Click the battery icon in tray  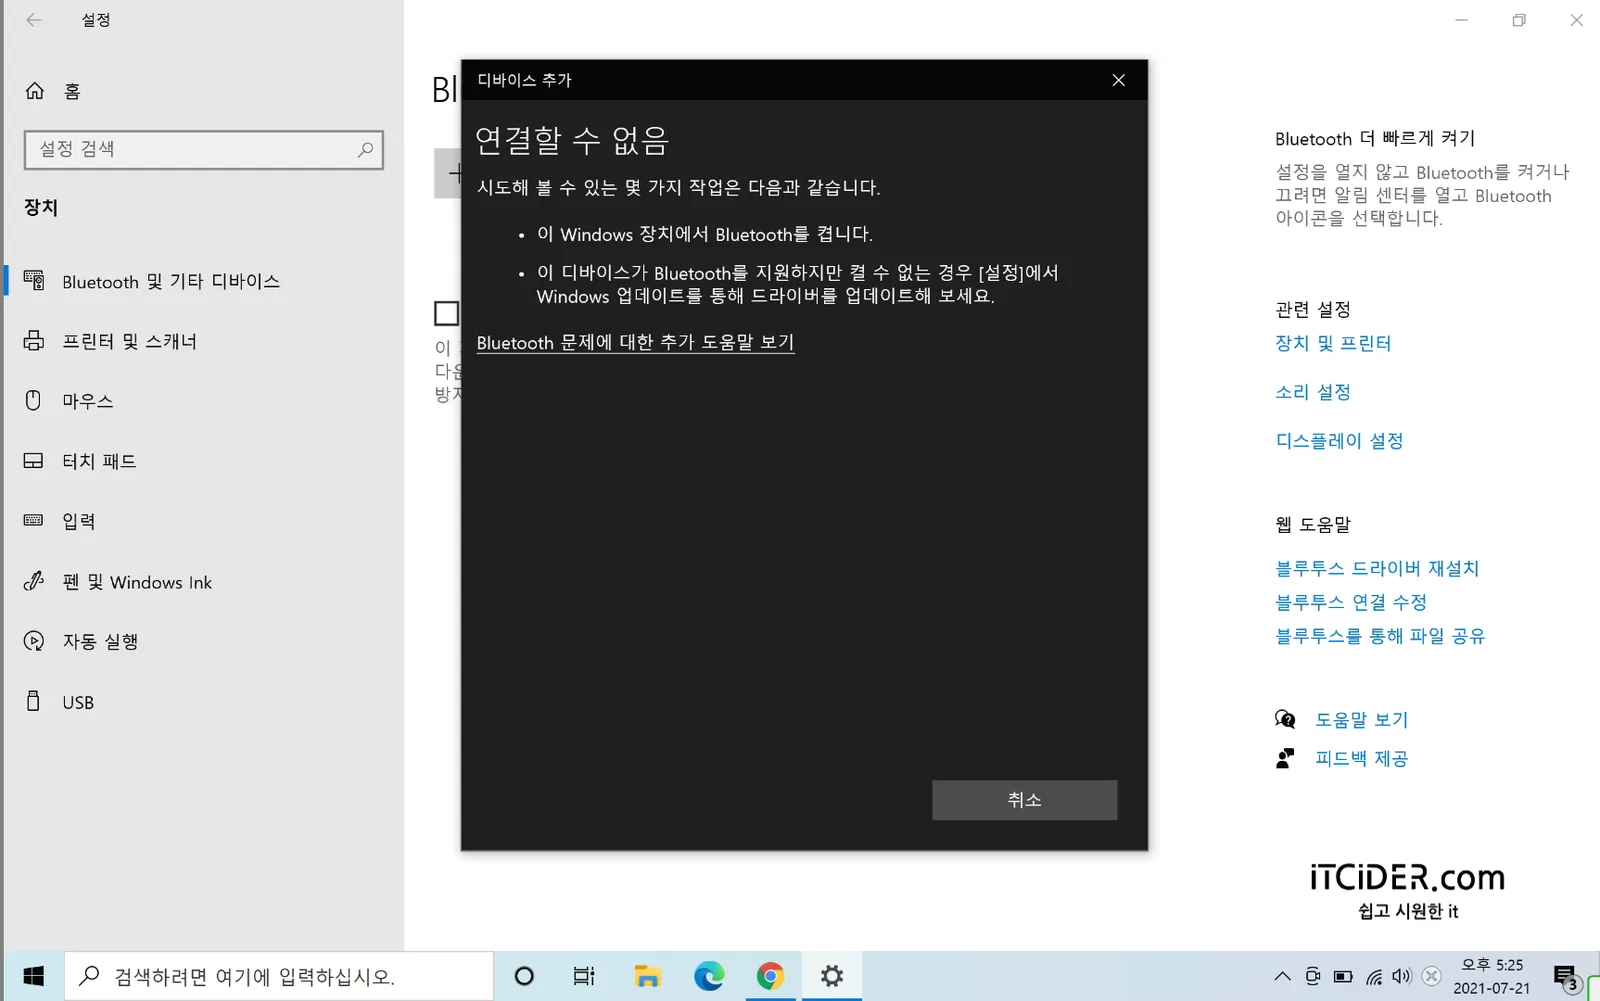(x=1343, y=977)
